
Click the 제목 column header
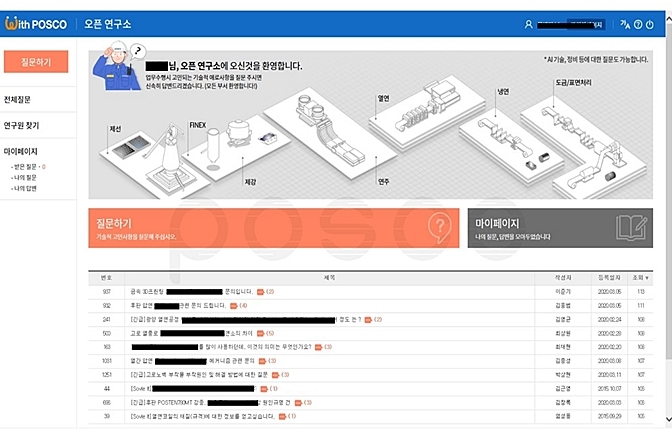pos(329,278)
